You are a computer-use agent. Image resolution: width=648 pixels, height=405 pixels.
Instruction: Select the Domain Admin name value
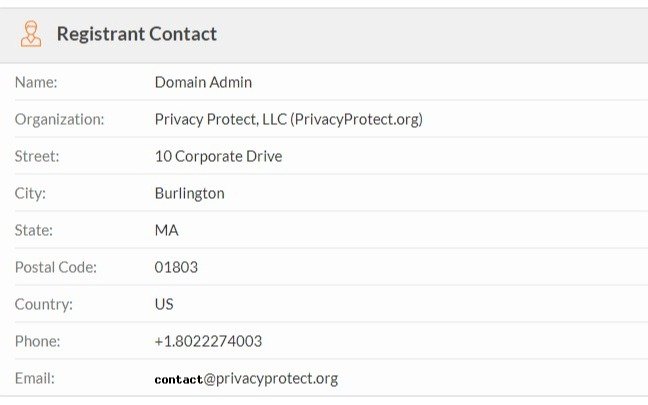(203, 82)
